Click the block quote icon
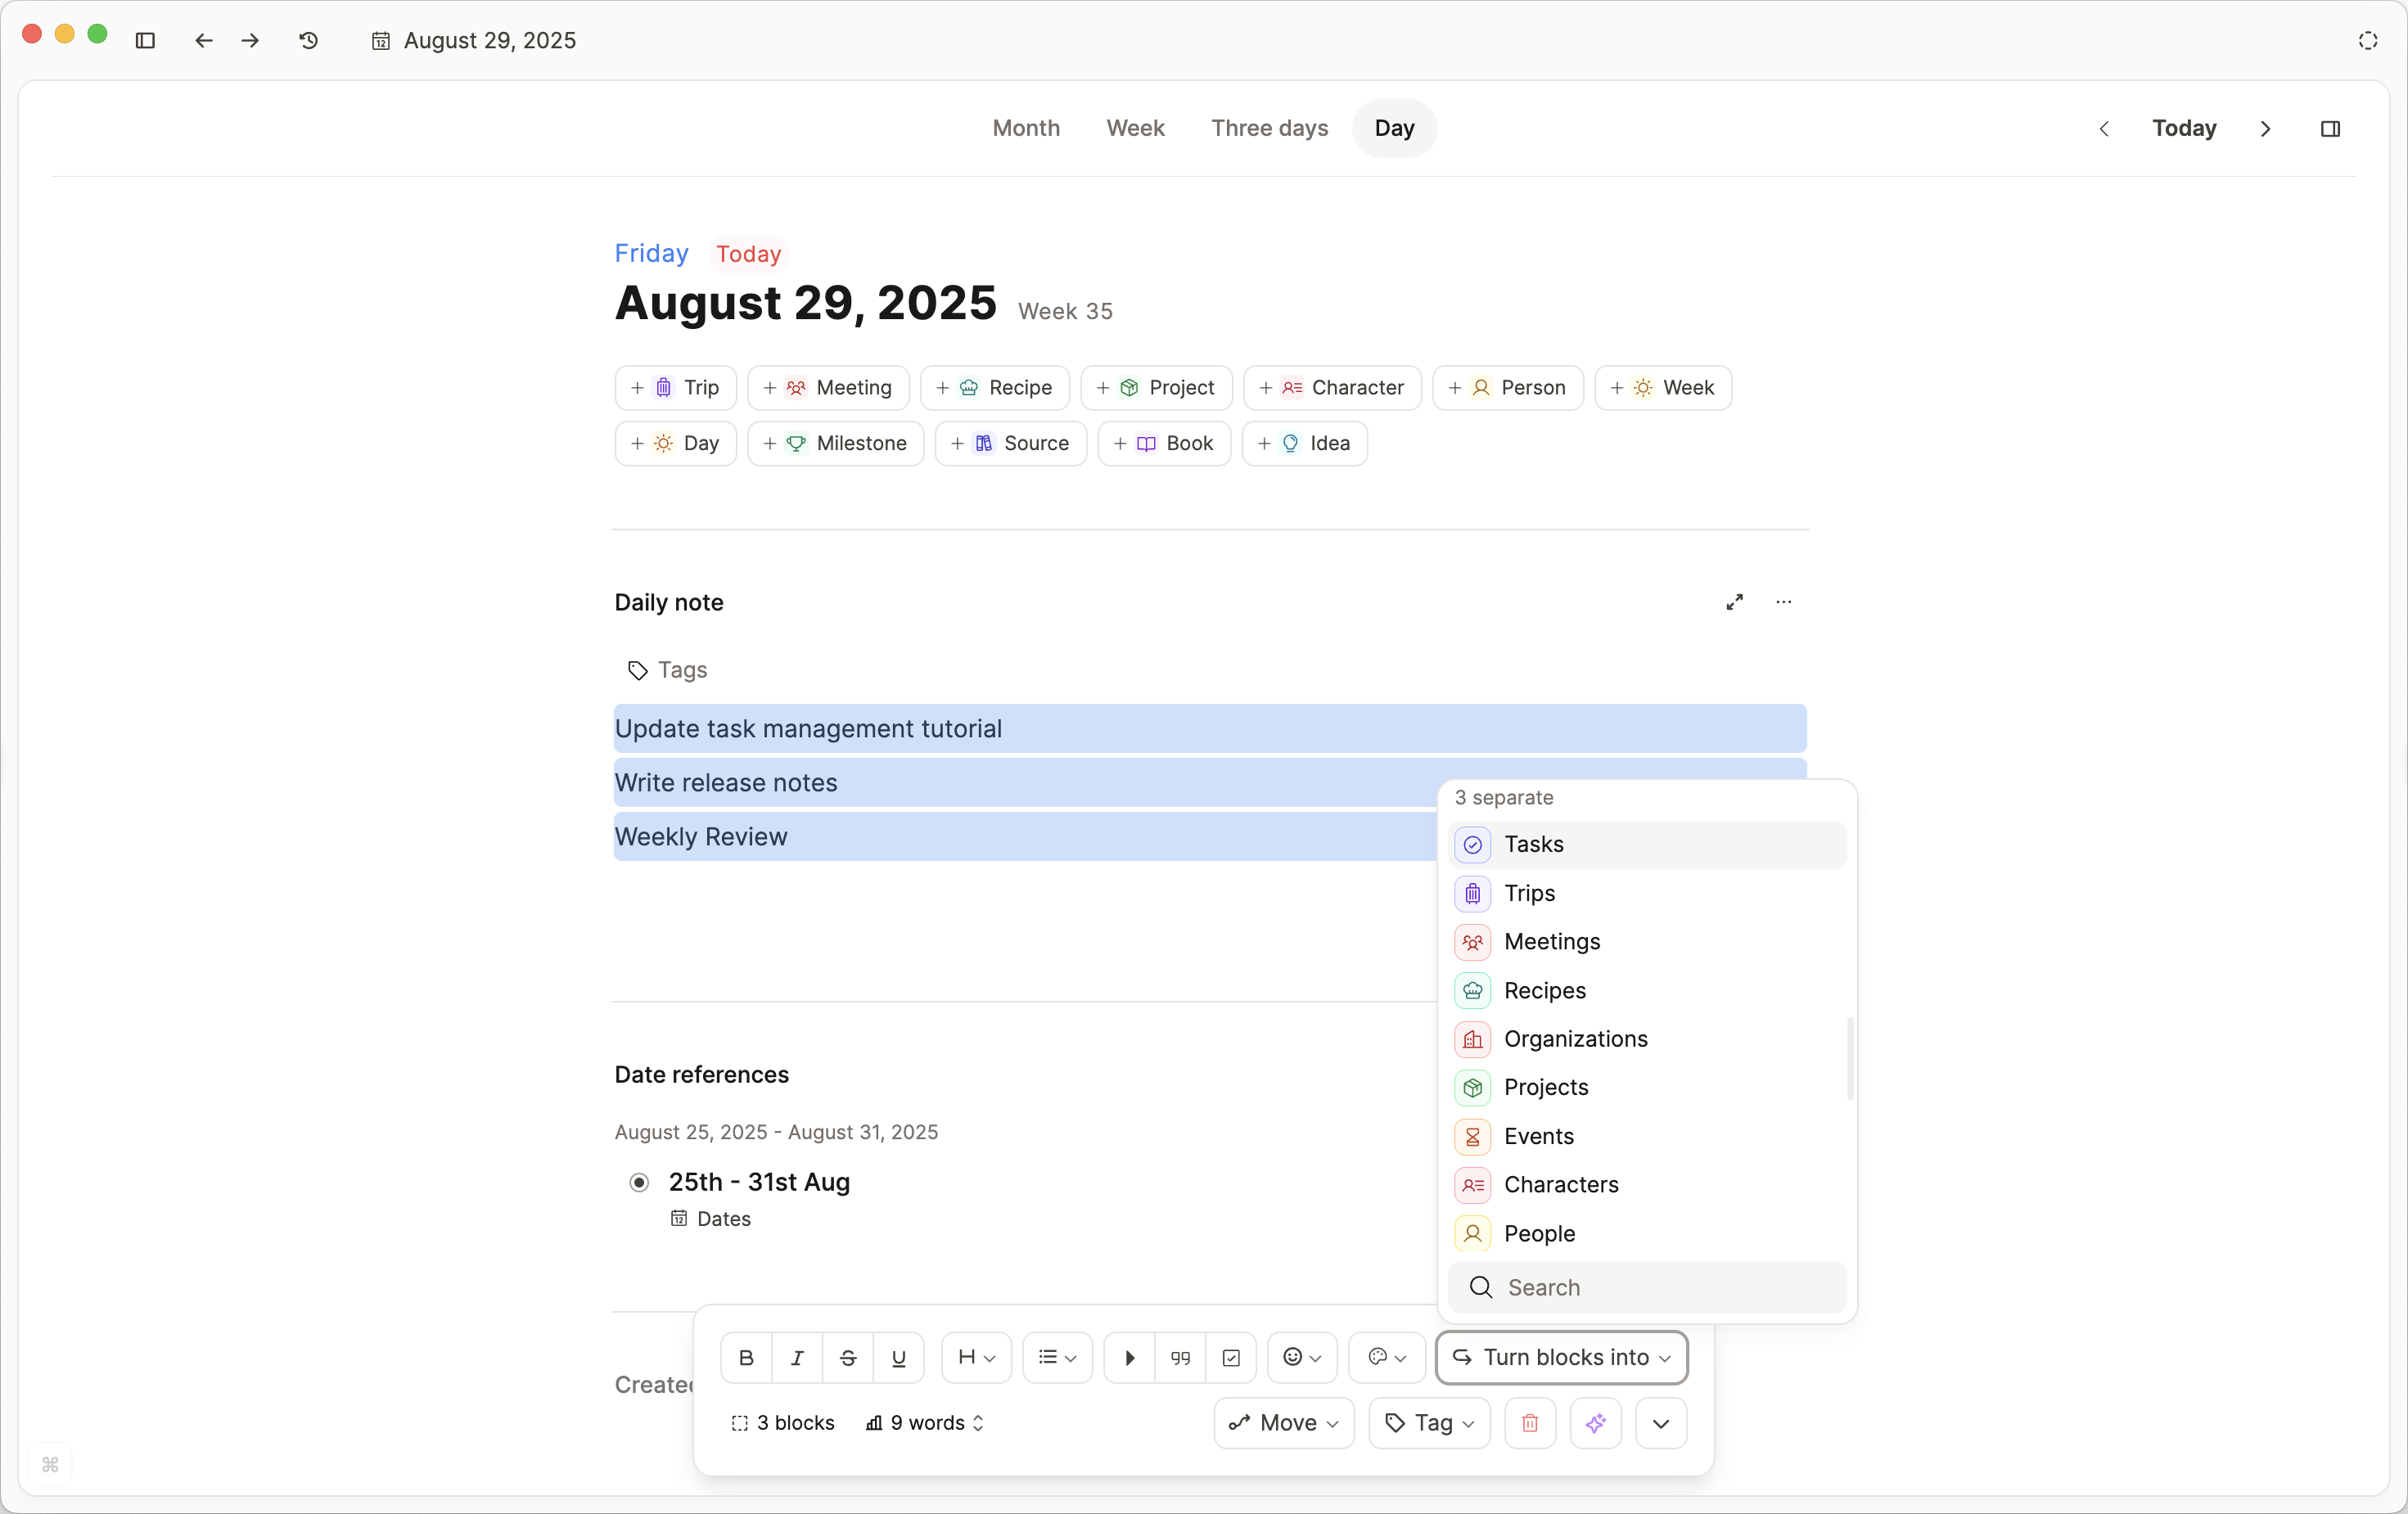The height and width of the screenshot is (1514, 2408). [1180, 1357]
